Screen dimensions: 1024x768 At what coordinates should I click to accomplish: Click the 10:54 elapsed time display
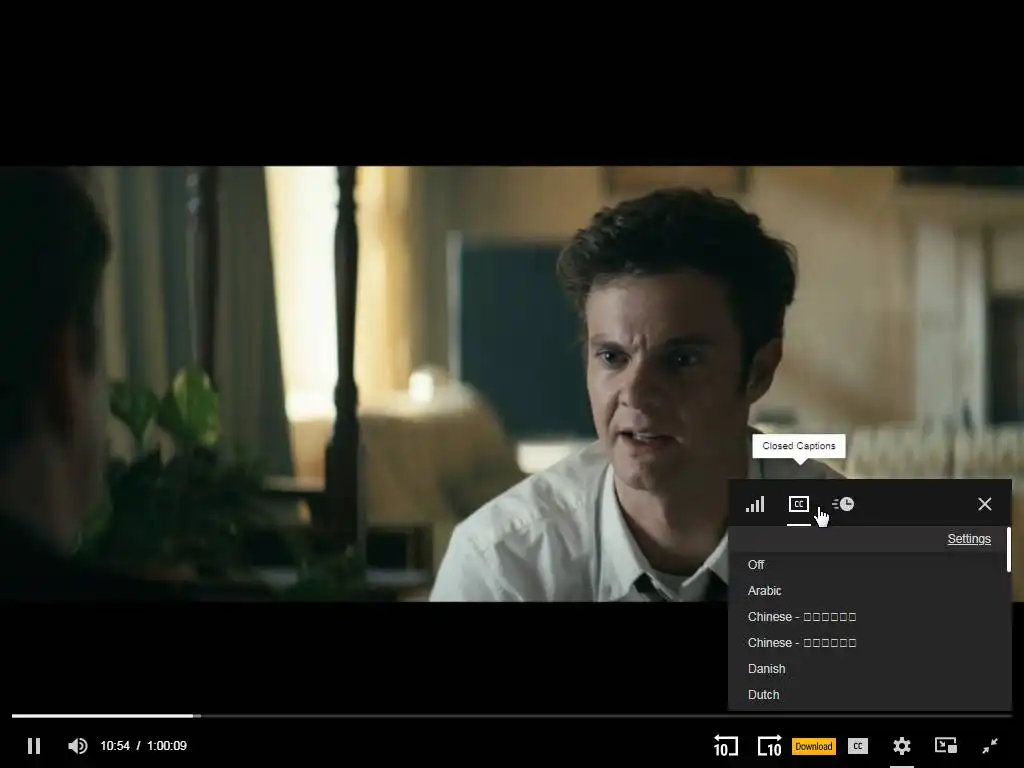(115, 746)
